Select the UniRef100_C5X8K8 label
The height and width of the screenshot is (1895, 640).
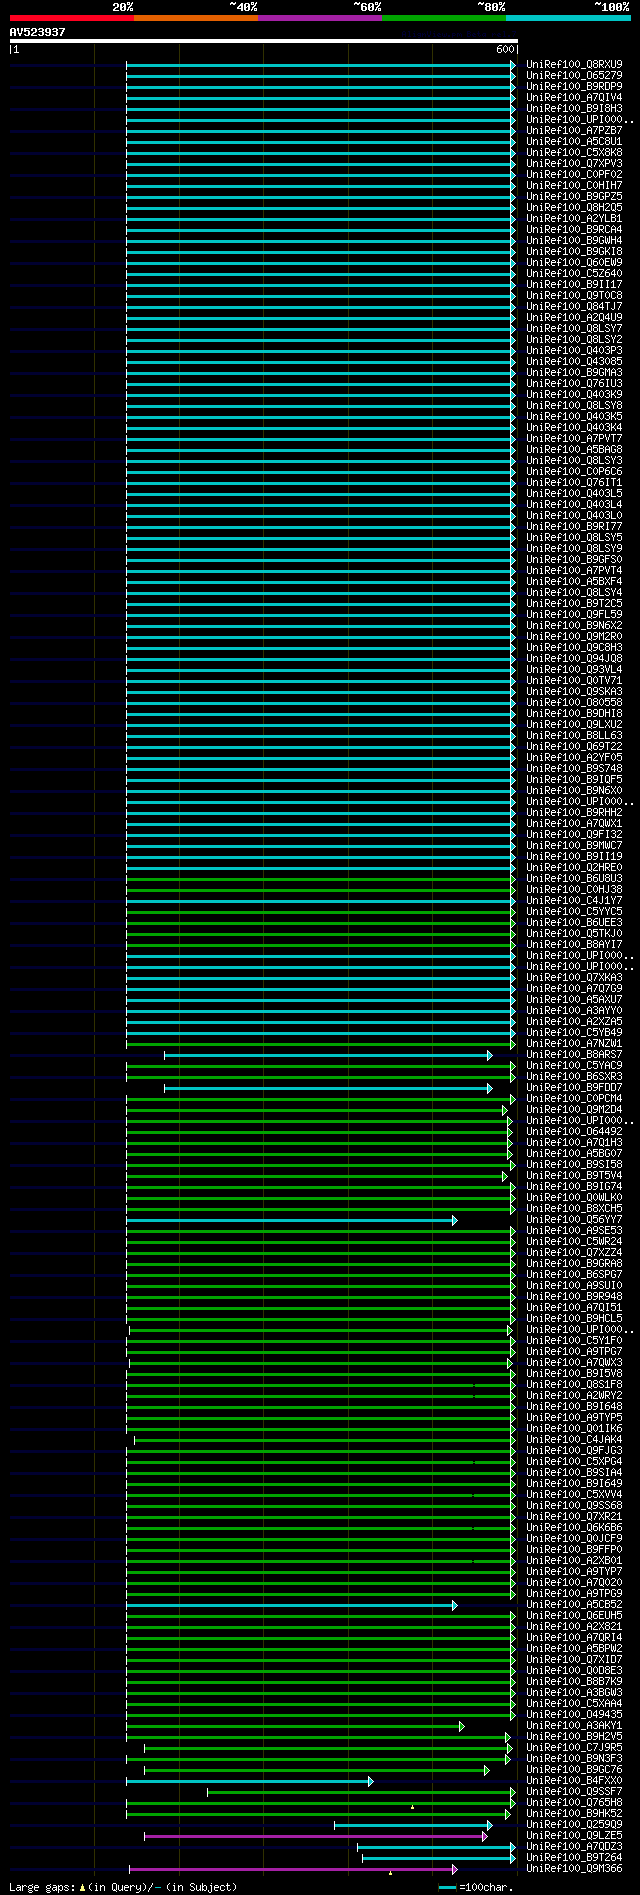(x=574, y=152)
